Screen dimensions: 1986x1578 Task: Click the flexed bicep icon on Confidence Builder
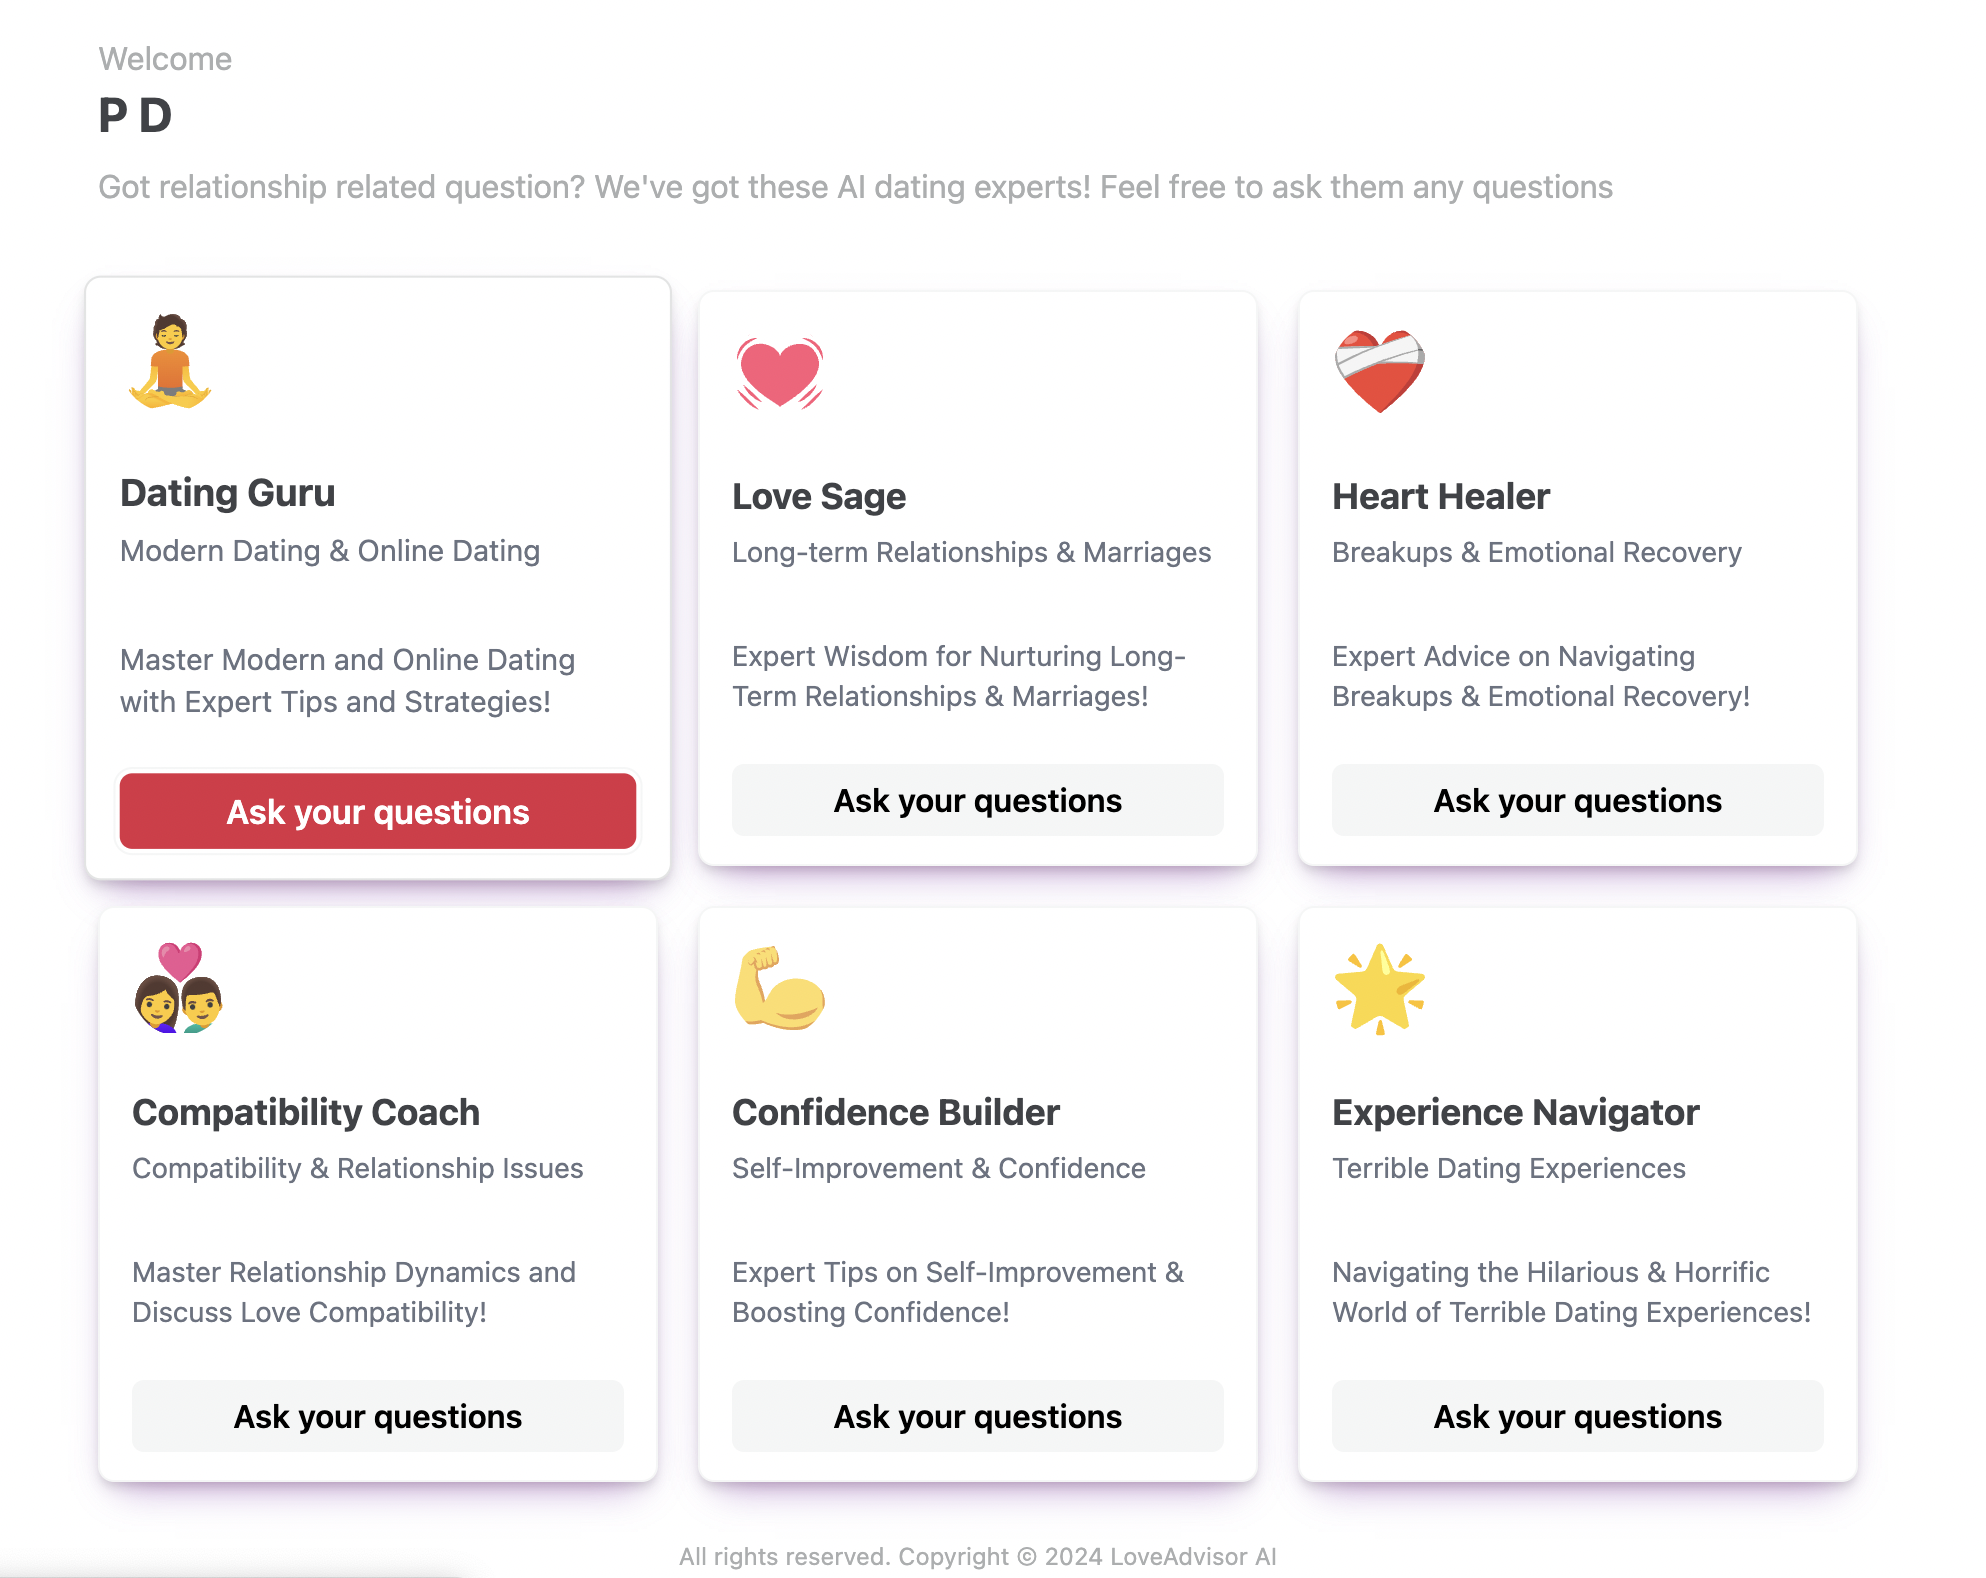tap(779, 988)
